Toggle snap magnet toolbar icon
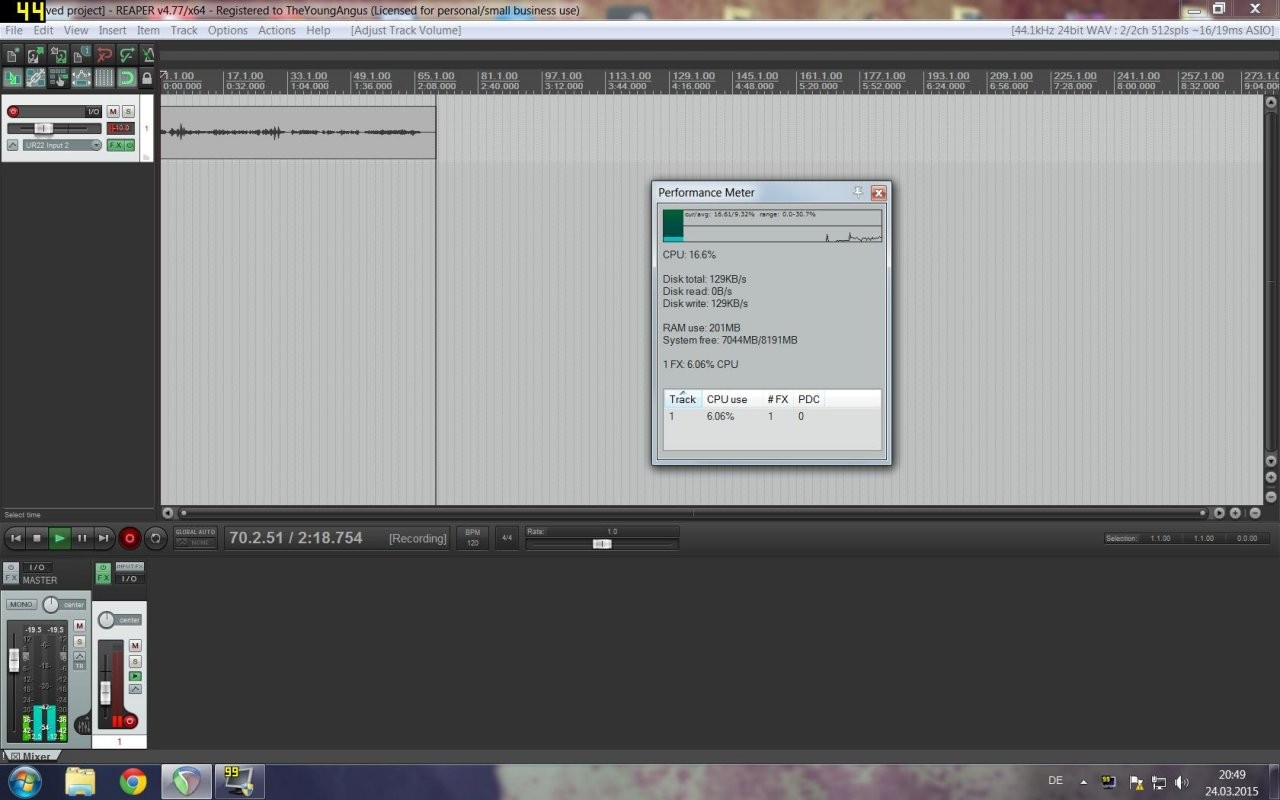Screen dimensions: 1280x800 [x=127, y=77]
